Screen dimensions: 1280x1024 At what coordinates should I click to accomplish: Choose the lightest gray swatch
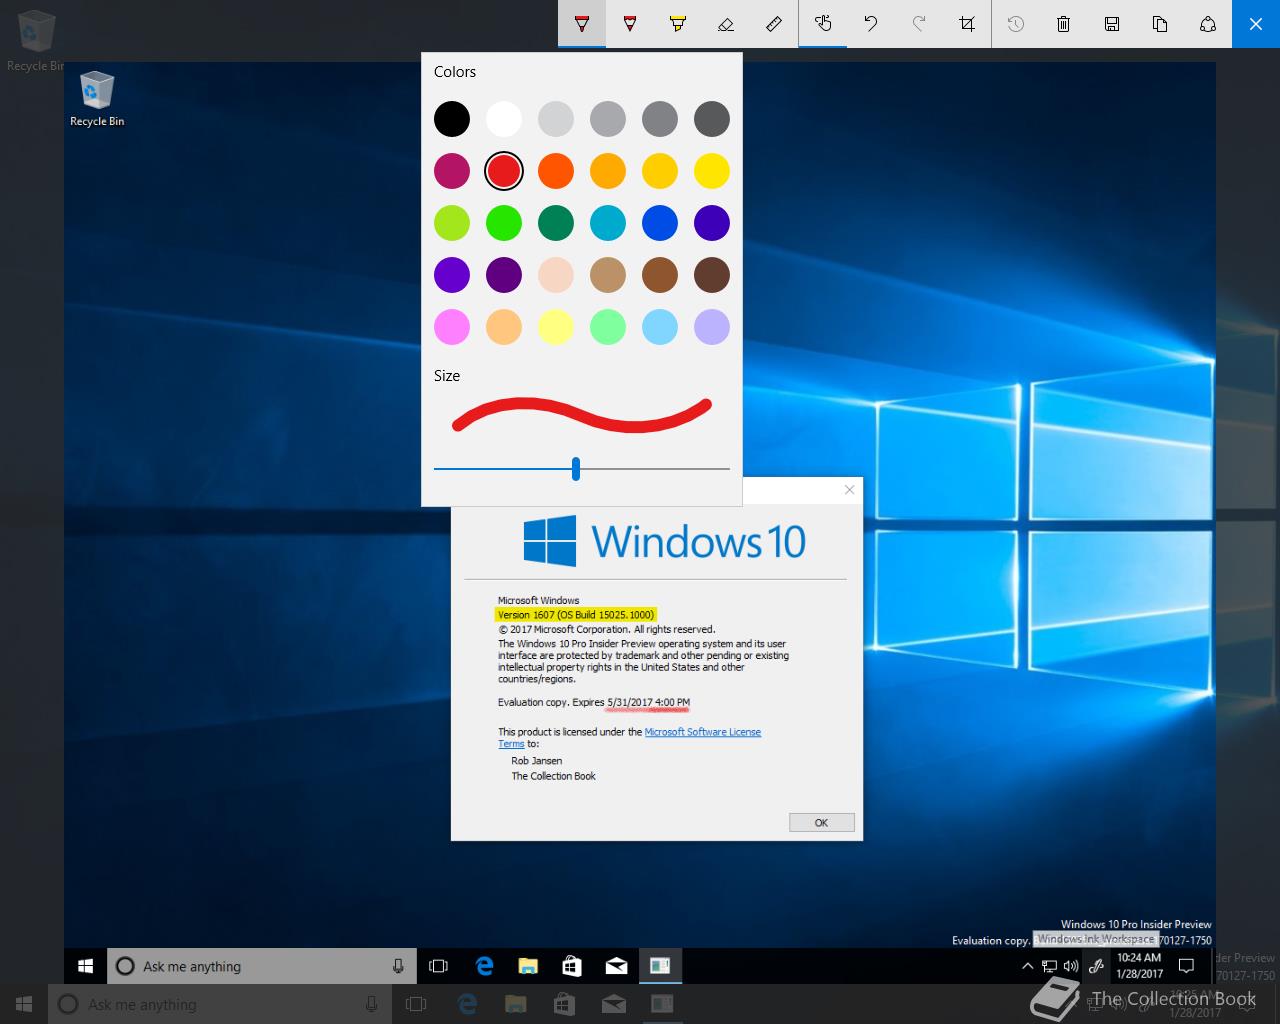[556, 119]
